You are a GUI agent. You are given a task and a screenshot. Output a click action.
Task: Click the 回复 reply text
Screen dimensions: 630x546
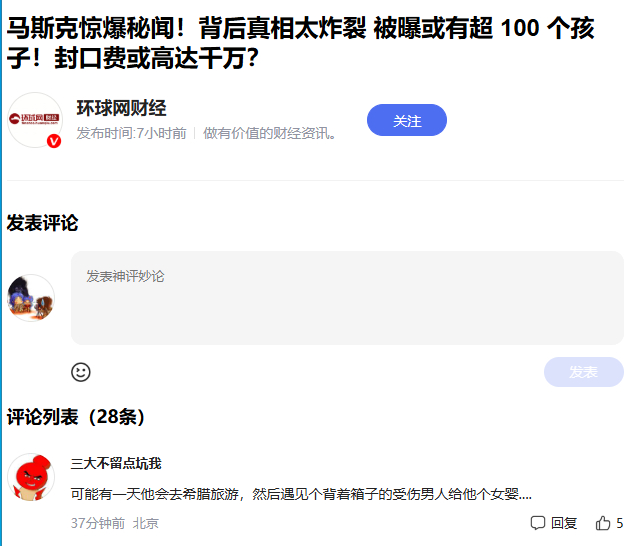[564, 523]
